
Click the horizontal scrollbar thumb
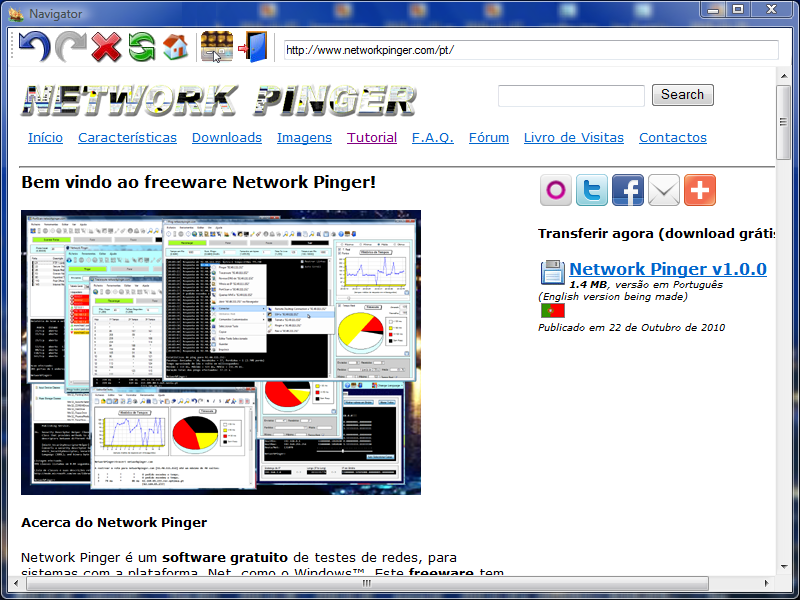coord(367,583)
